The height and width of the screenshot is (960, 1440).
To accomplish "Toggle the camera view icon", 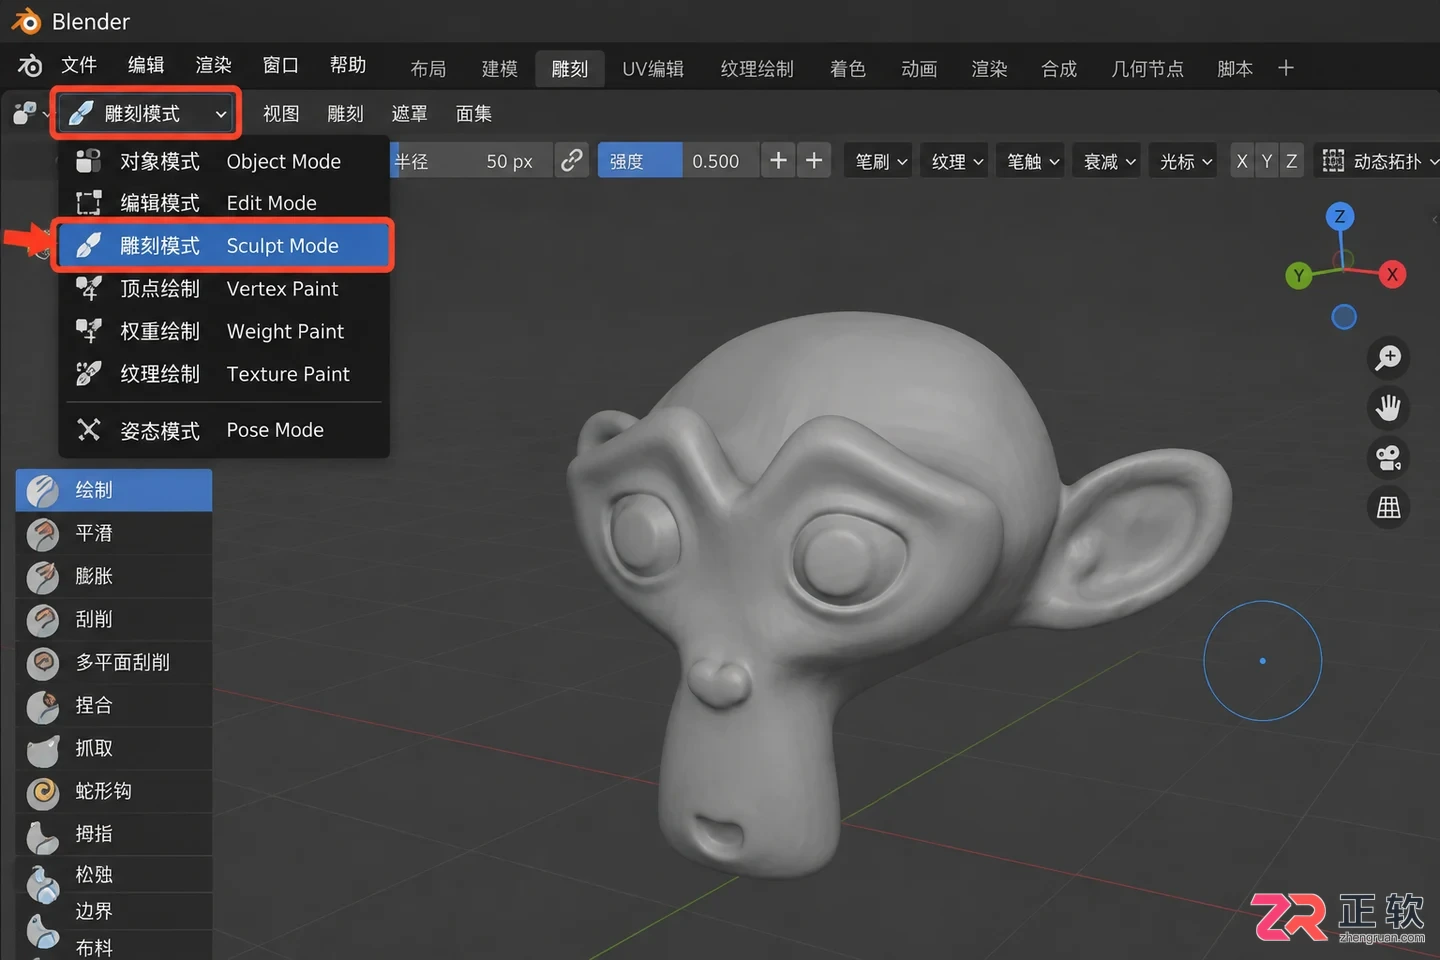I will coord(1388,458).
